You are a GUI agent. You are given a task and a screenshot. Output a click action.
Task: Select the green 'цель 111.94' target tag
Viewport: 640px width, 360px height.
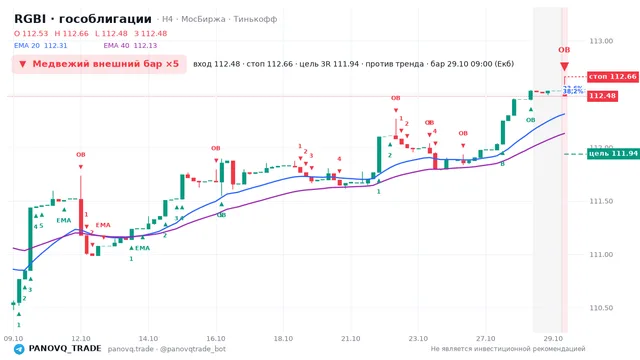click(x=613, y=153)
